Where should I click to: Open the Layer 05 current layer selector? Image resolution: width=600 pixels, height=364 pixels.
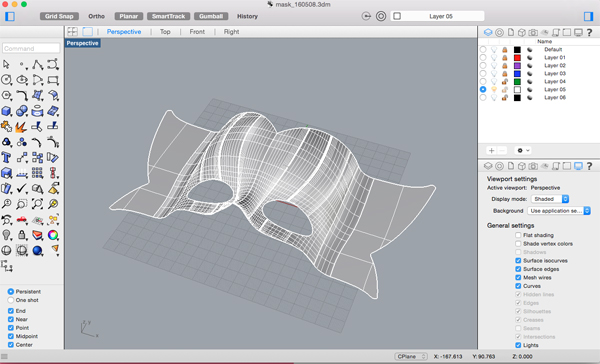coord(437,16)
